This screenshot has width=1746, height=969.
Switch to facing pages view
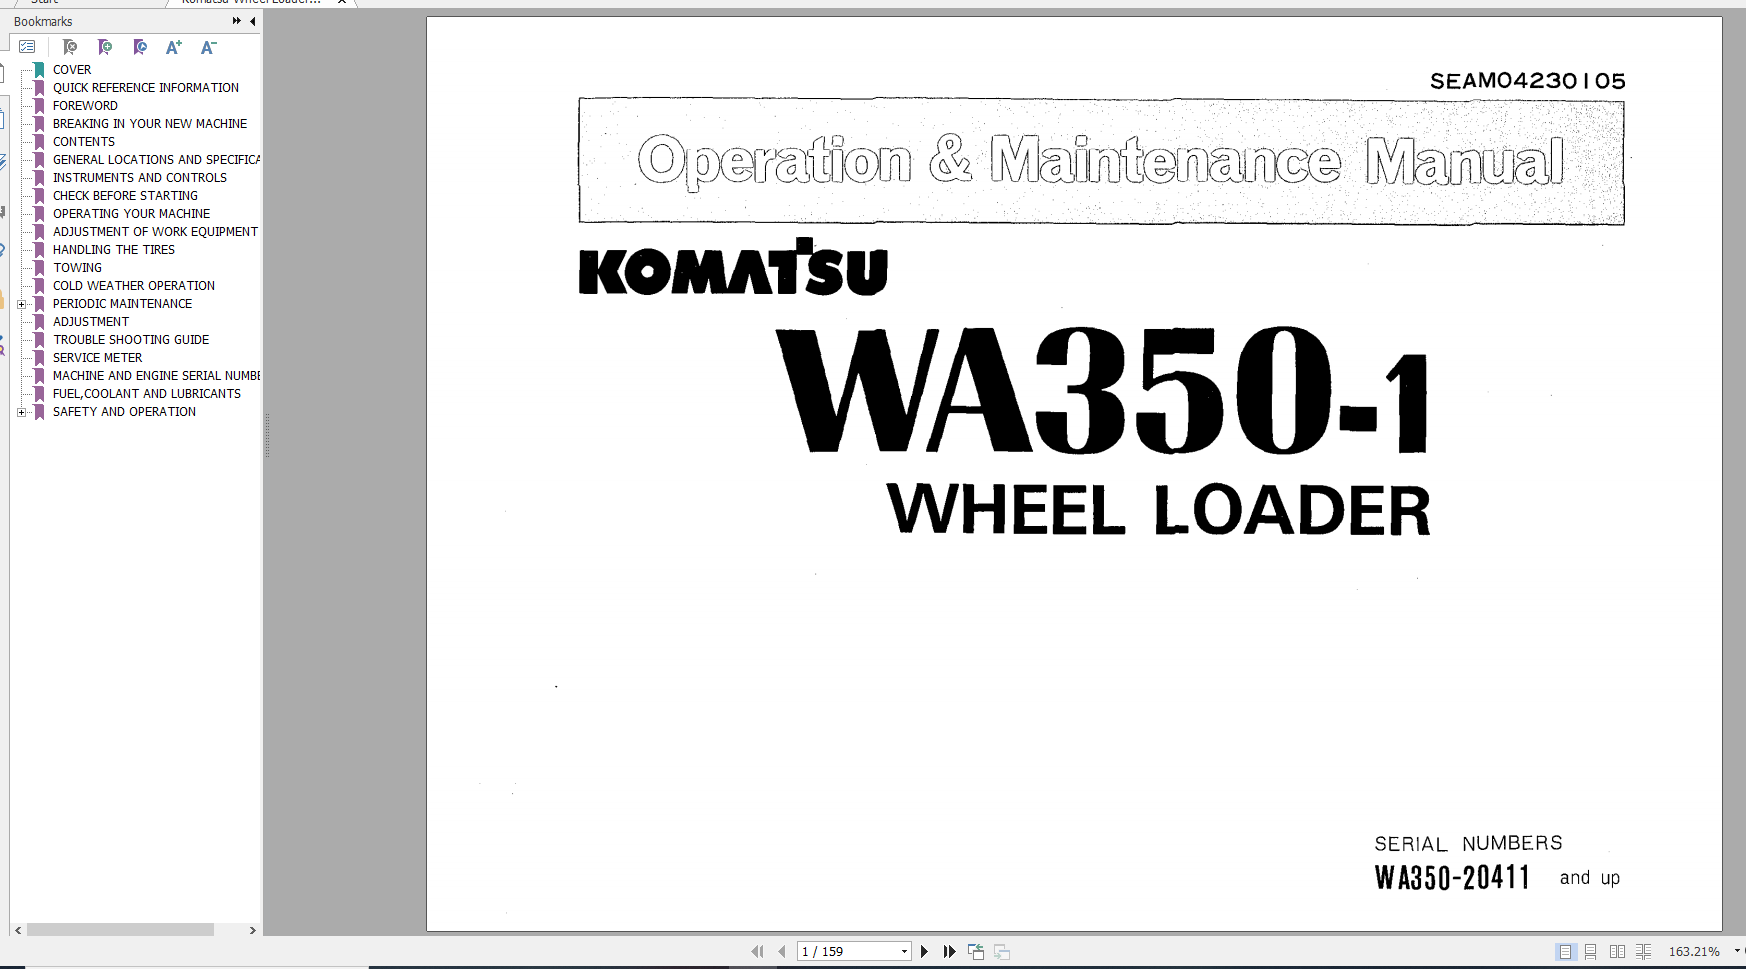pos(1617,952)
